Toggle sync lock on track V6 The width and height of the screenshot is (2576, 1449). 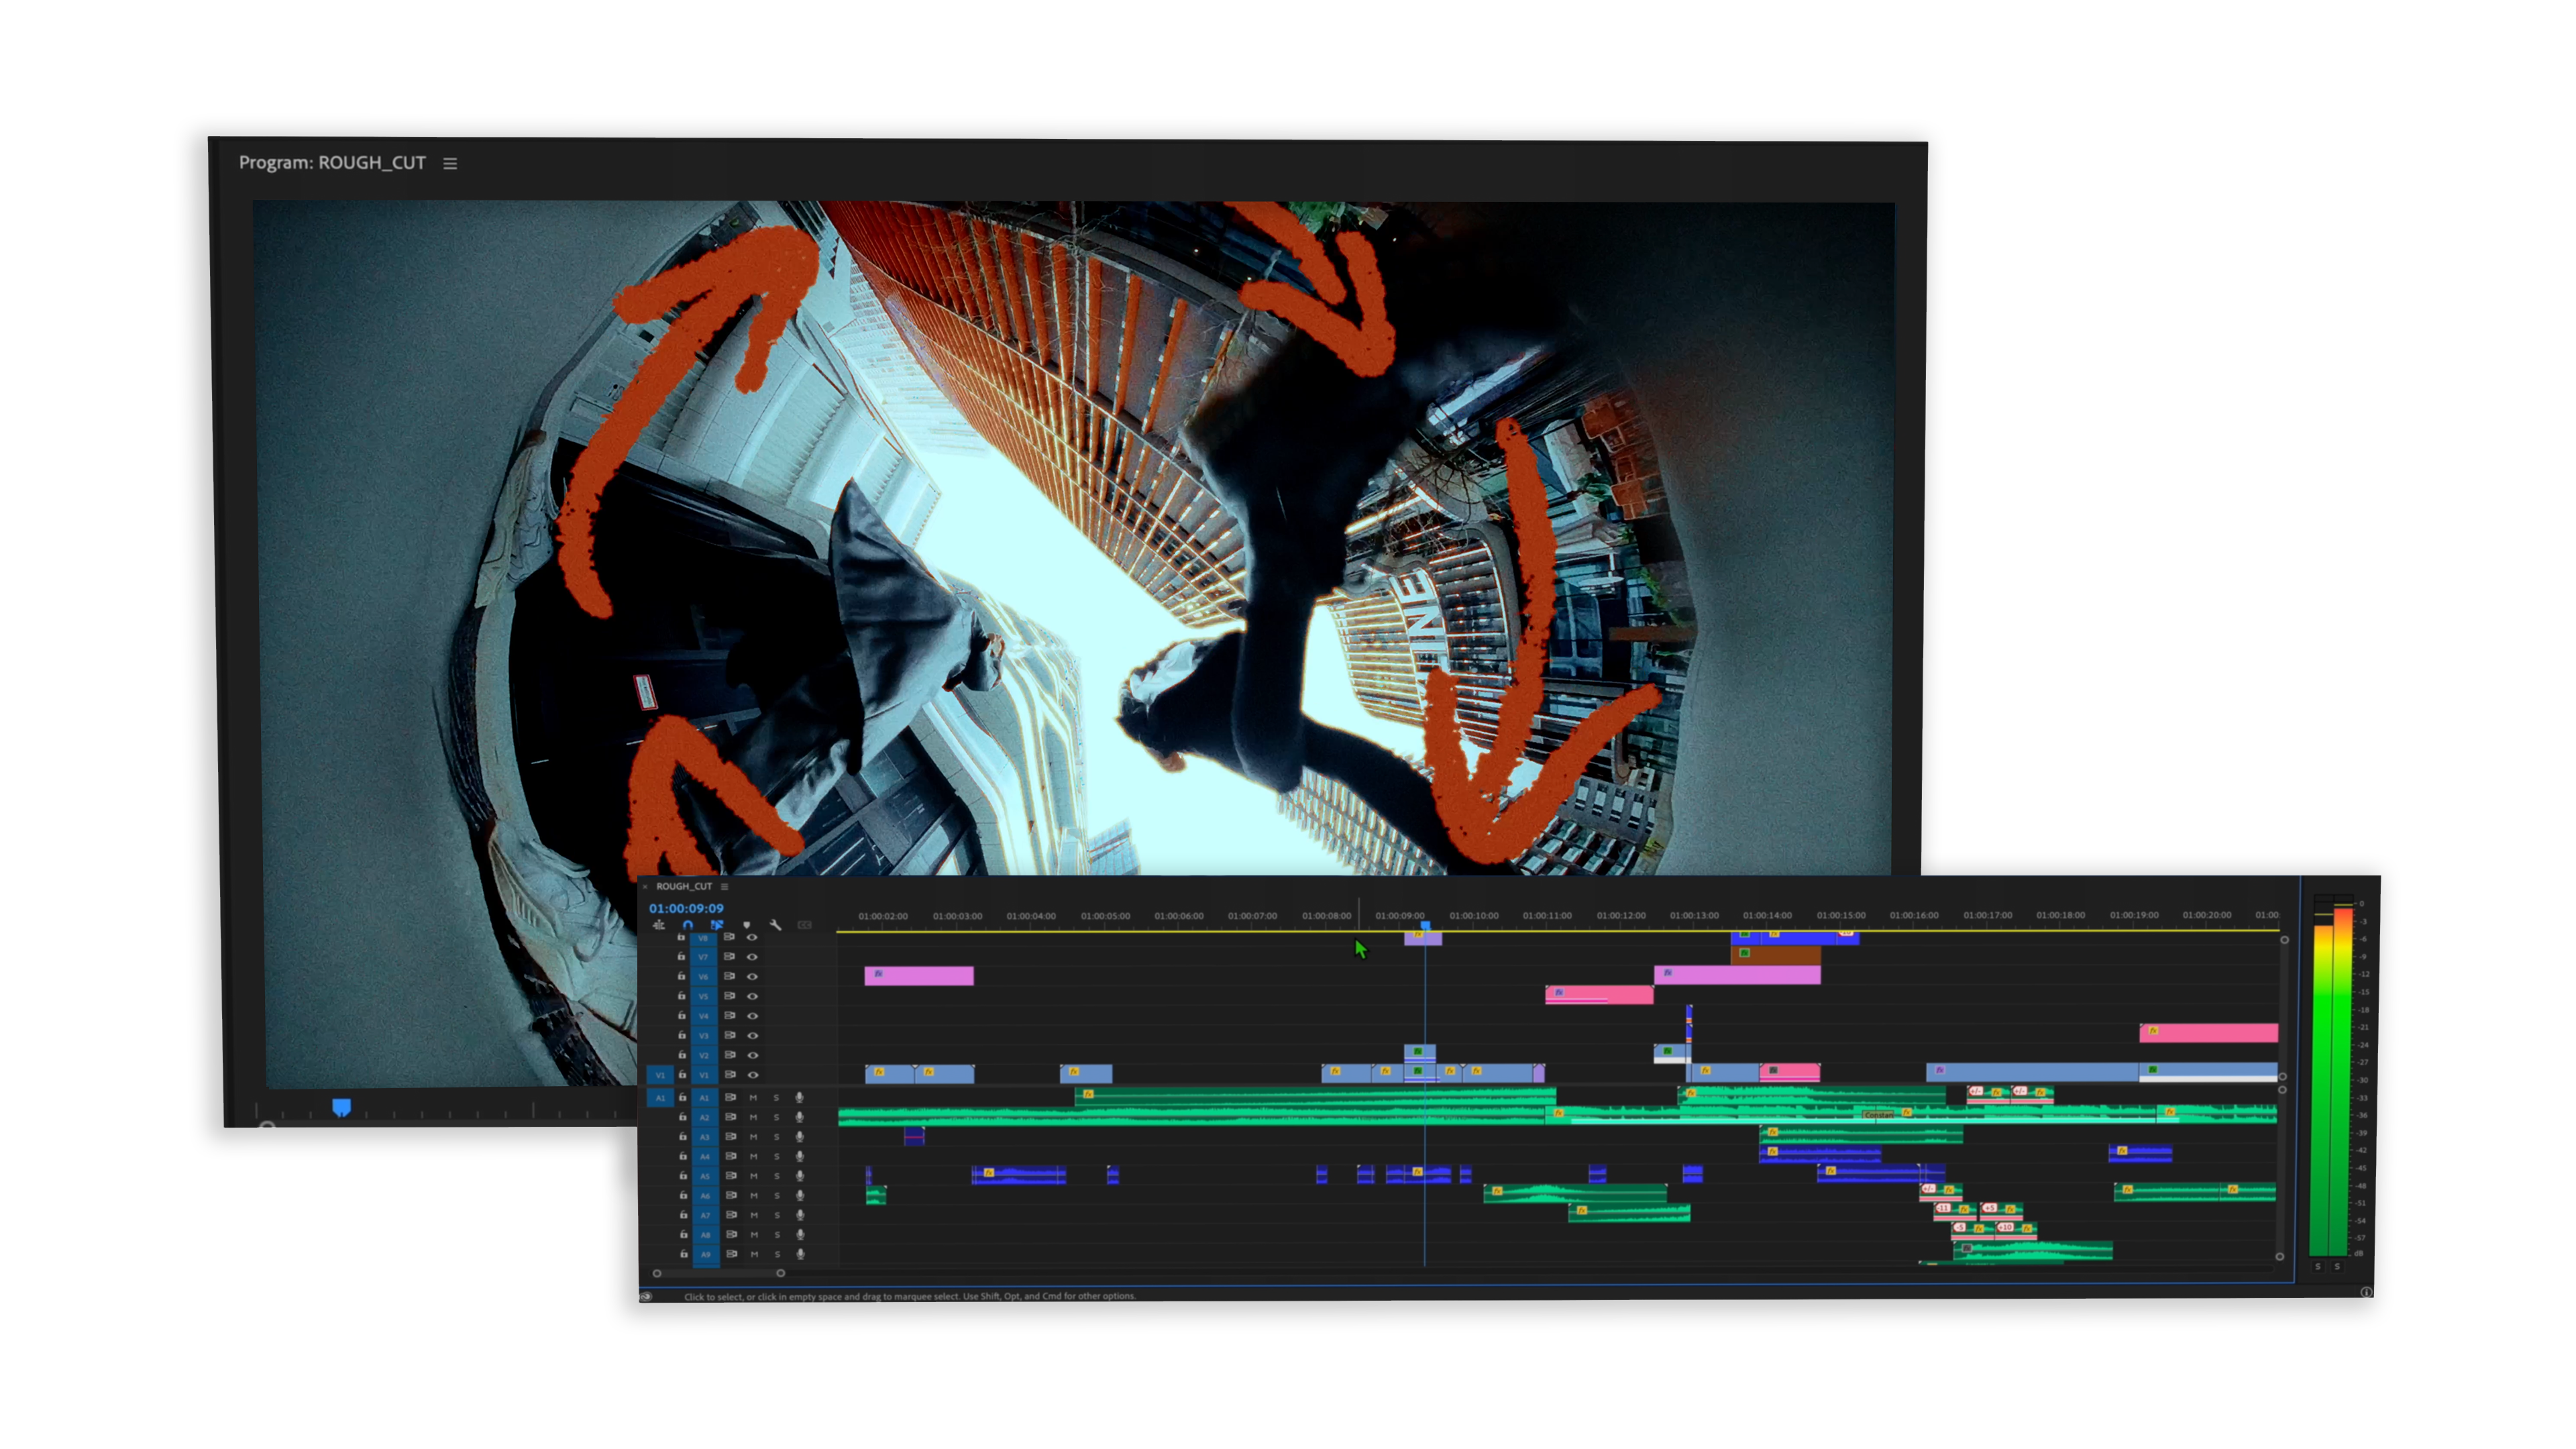[x=729, y=976]
